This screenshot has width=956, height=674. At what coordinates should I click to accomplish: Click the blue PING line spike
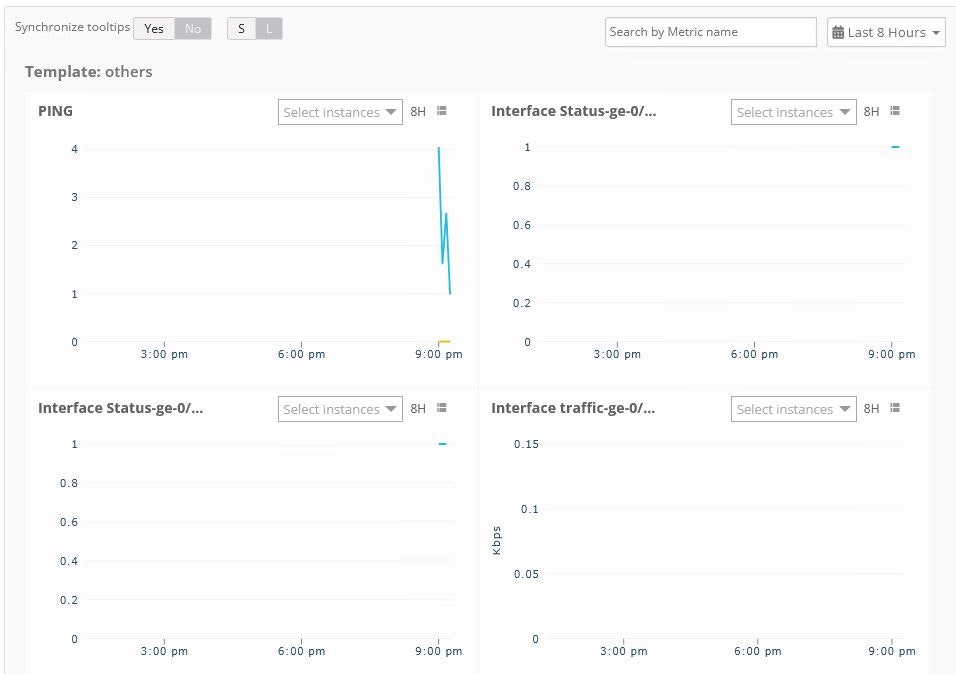[x=443, y=221]
